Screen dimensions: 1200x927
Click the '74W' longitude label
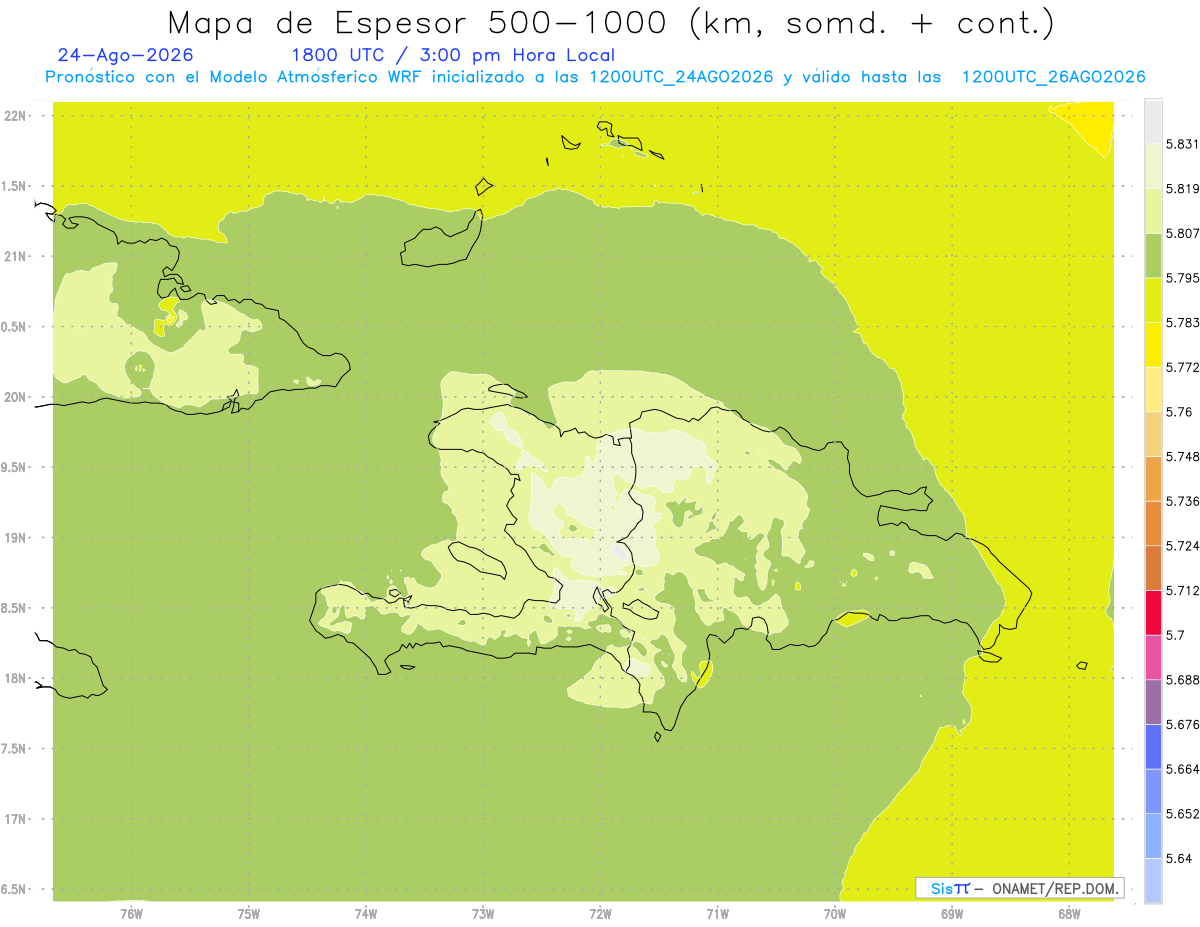click(x=366, y=913)
